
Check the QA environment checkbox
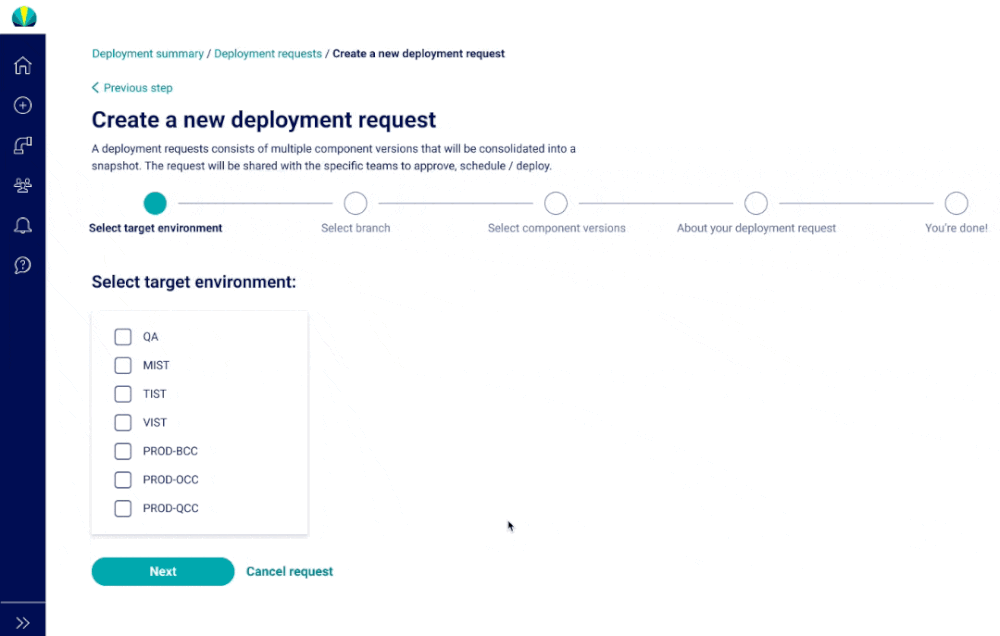point(122,336)
